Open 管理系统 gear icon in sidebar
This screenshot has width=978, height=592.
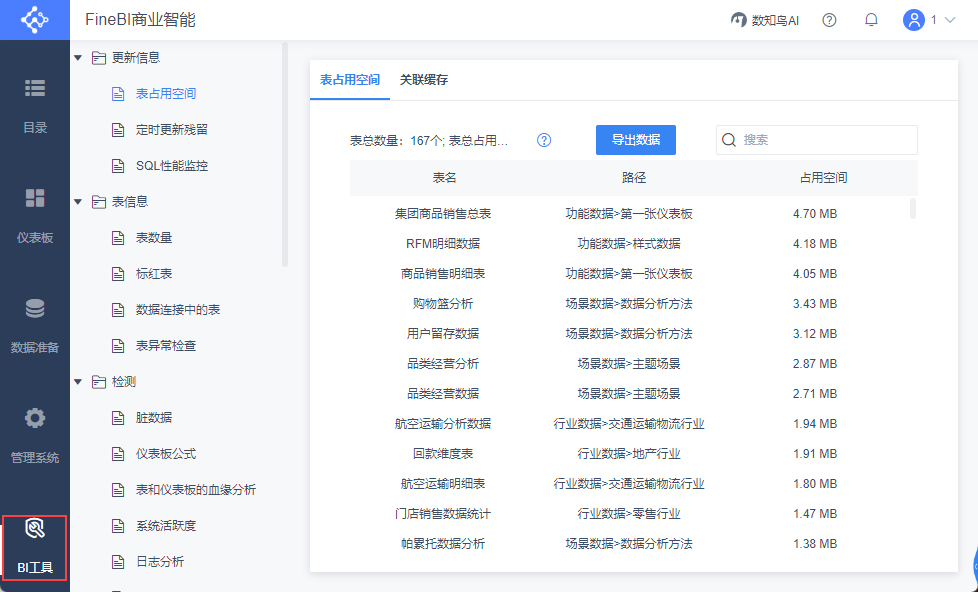coord(35,418)
